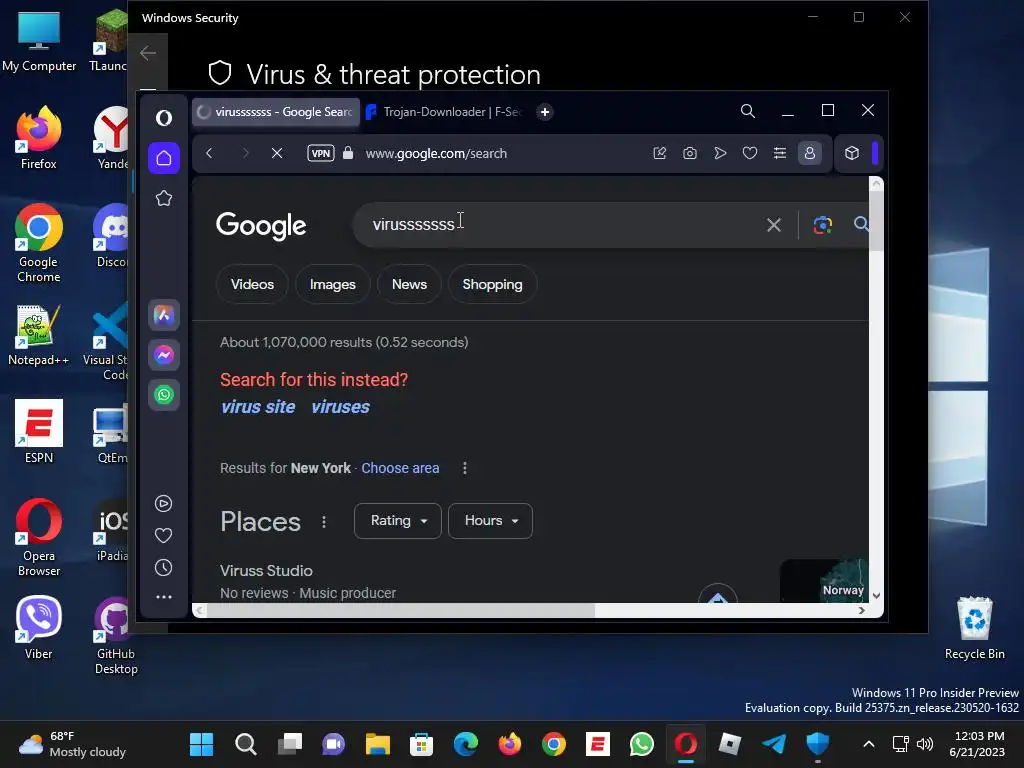Open Messenger in the Opera sidebar
Viewport: 1024px width, 768px height.
[x=164, y=355]
